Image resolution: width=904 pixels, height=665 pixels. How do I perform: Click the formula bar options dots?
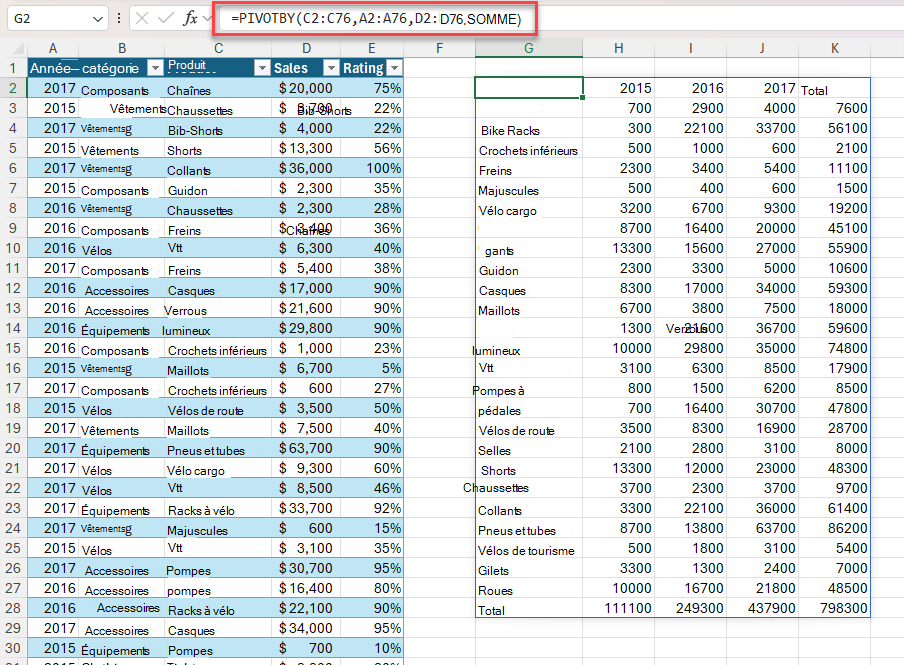(x=119, y=18)
